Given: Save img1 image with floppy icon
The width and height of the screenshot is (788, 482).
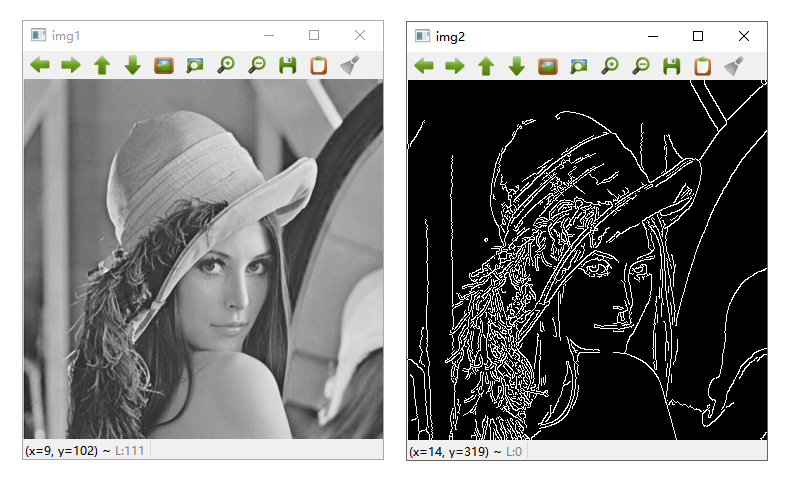Looking at the screenshot, I should 288,65.
